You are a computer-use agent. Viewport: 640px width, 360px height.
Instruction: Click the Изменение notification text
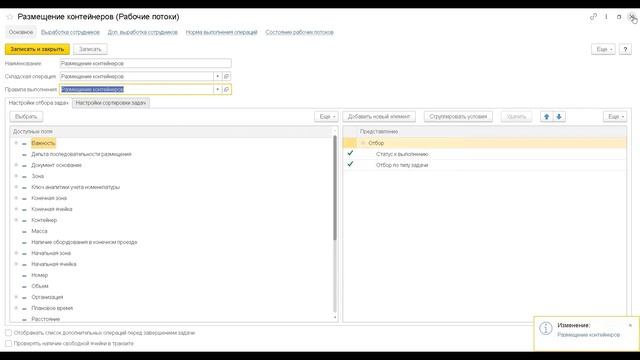pos(589,335)
